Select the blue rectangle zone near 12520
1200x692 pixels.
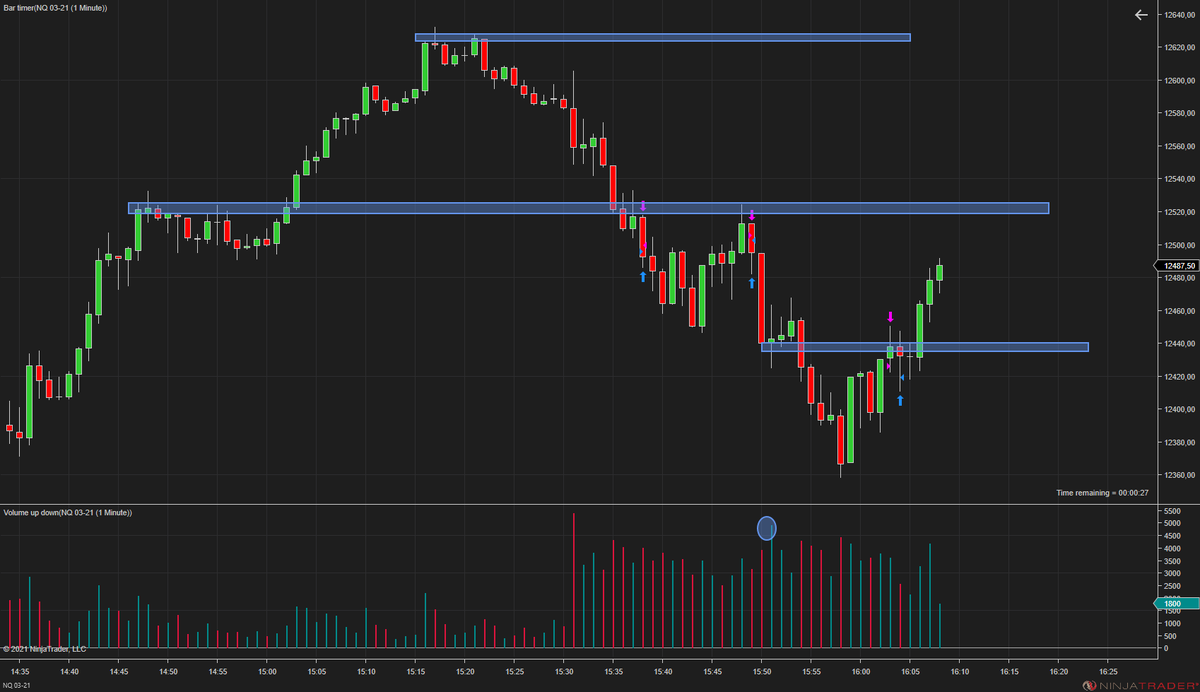coord(588,208)
